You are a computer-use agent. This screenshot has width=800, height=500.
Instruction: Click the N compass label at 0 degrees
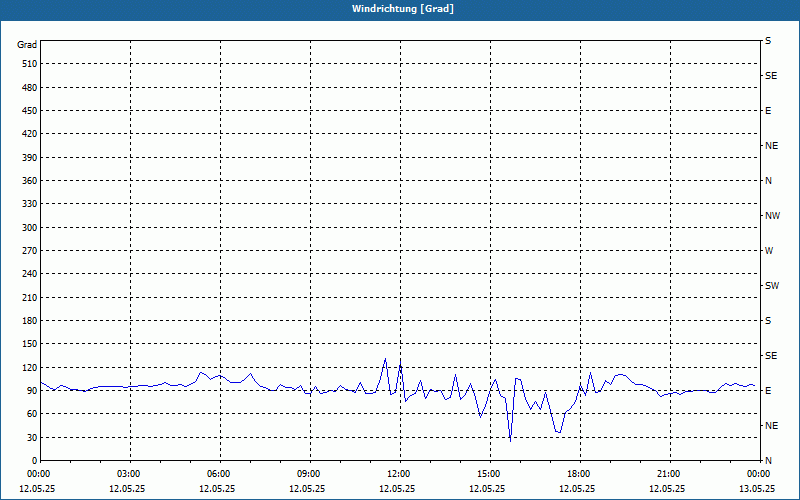coord(768,460)
